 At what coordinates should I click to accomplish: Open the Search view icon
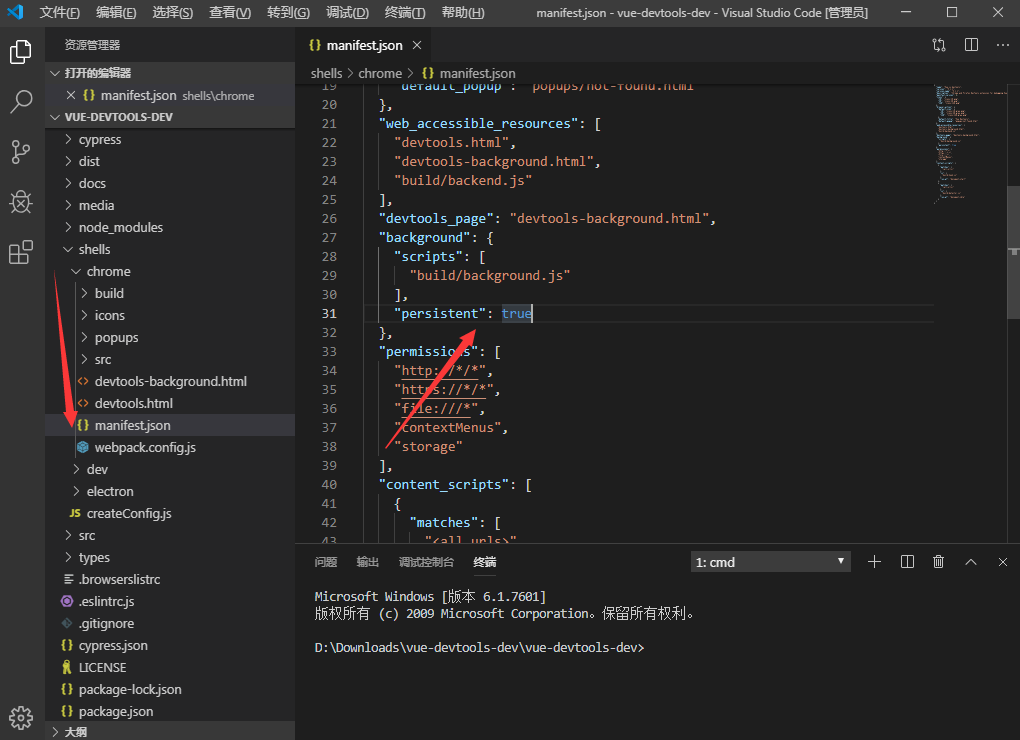click(x=21, y=101)
